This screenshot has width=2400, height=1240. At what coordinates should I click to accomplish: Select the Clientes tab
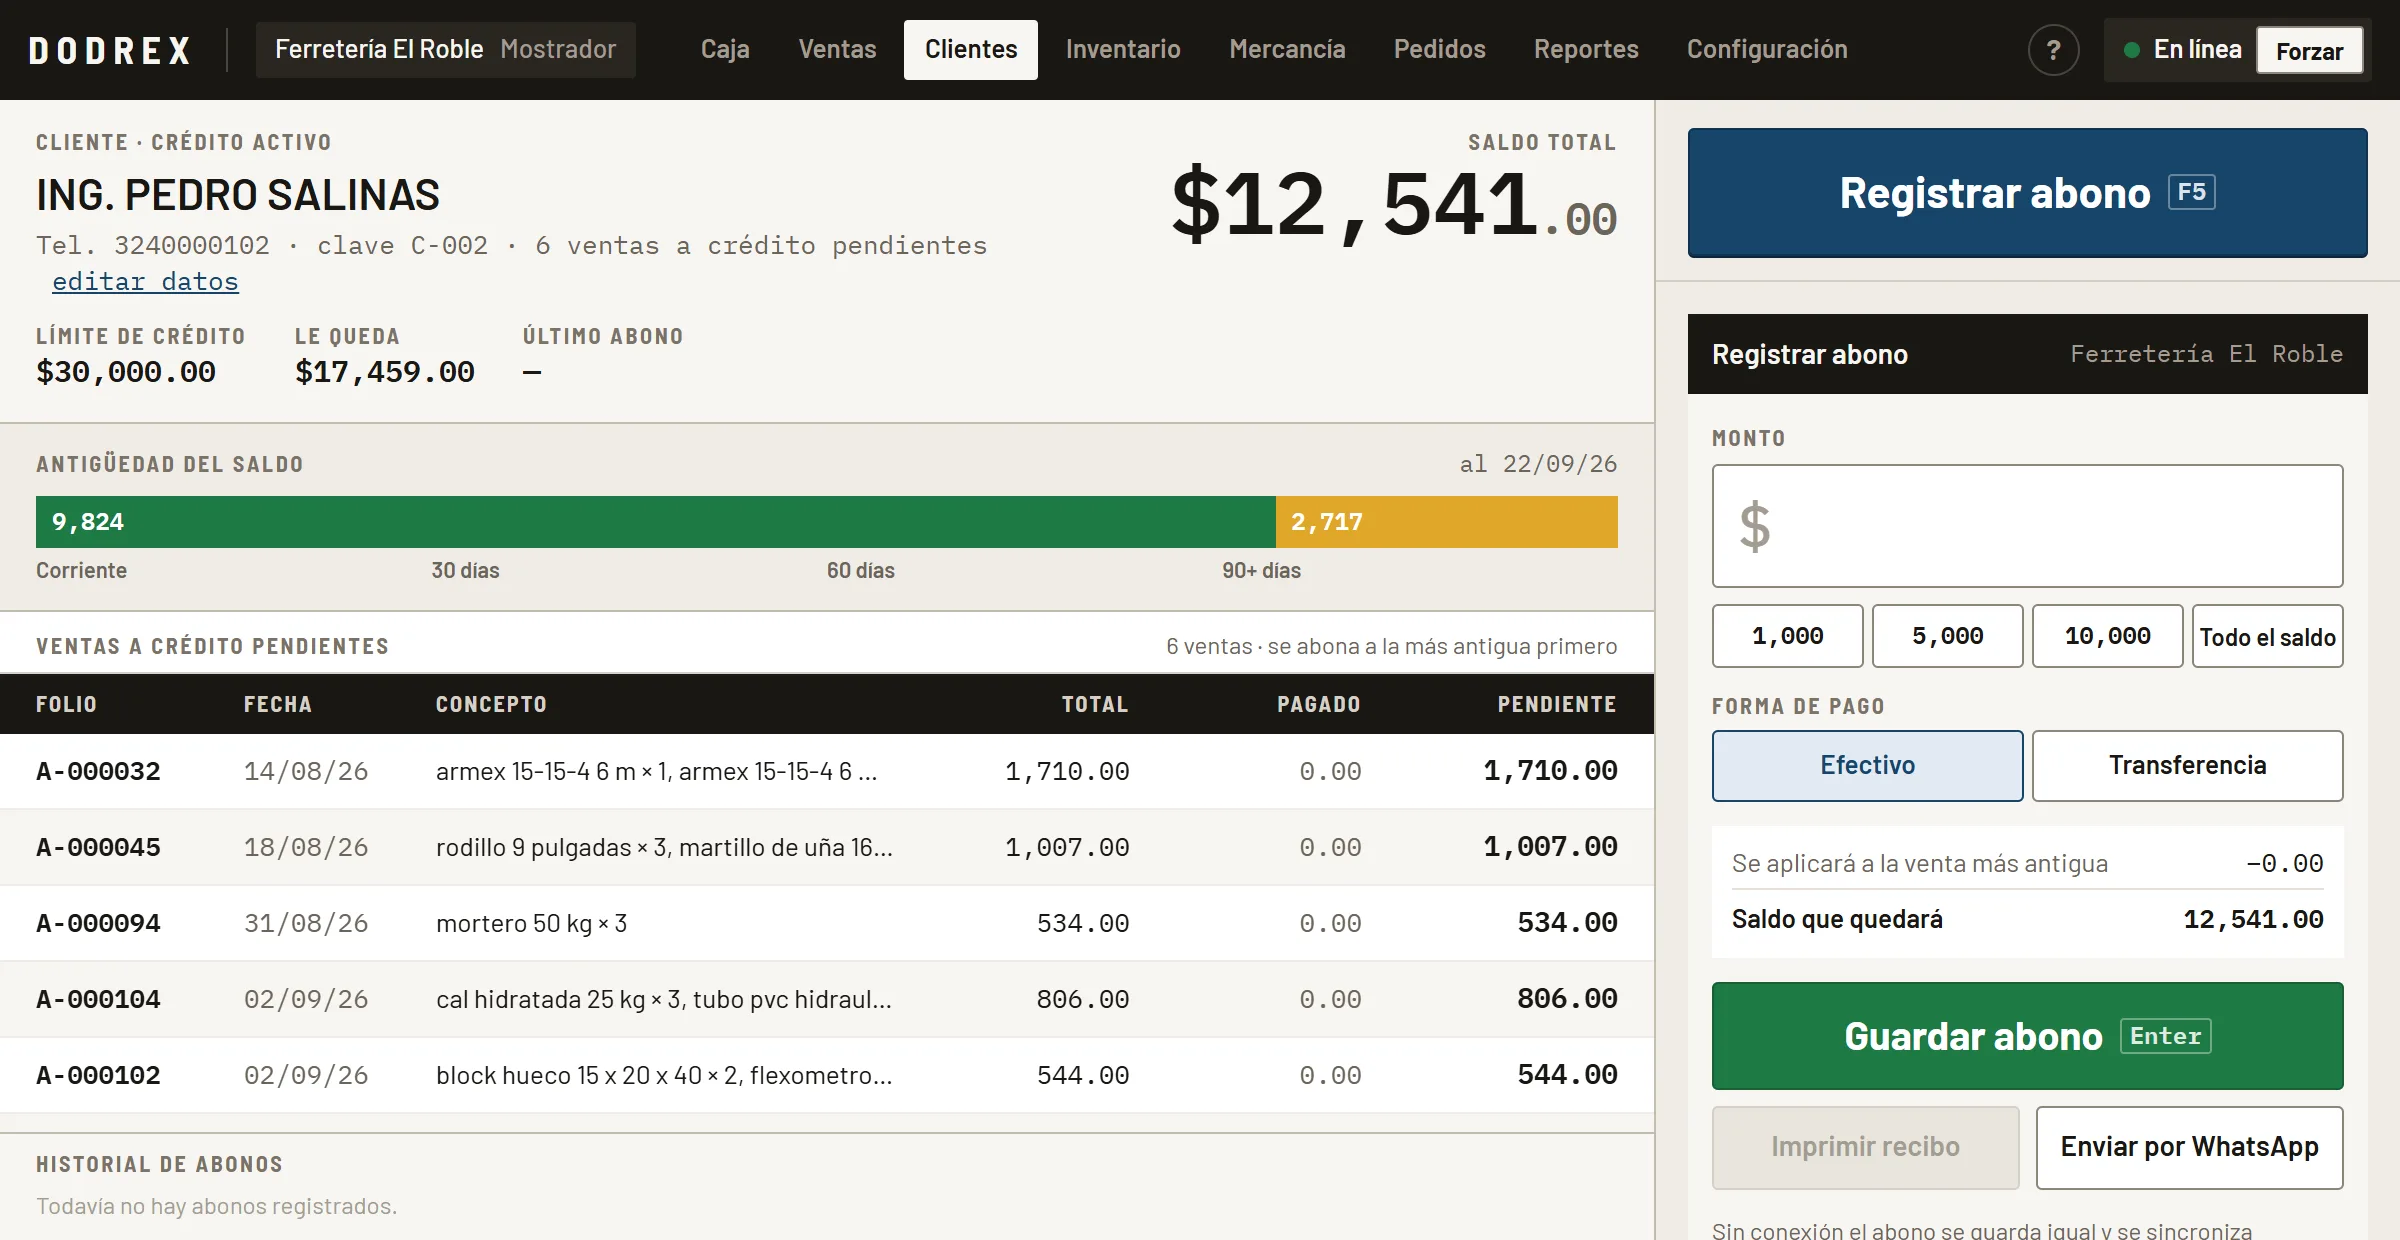coord(971,50)
